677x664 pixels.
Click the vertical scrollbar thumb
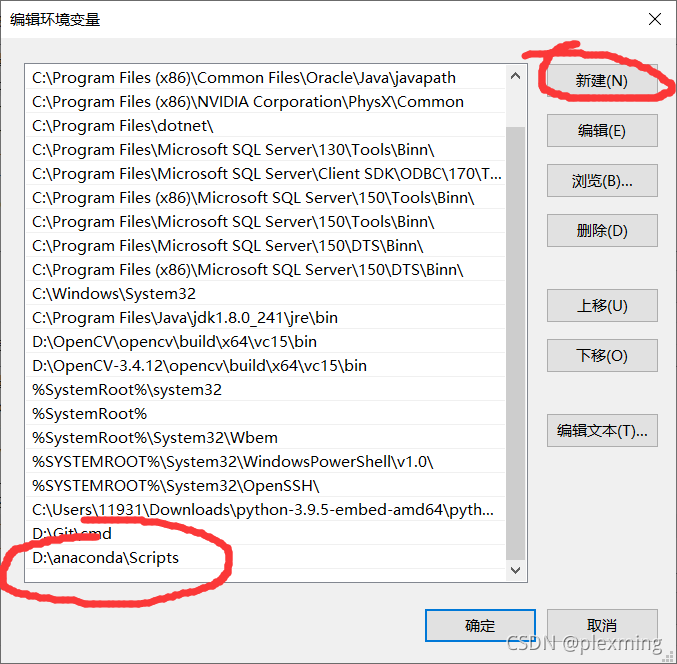[x=515, y=343]
